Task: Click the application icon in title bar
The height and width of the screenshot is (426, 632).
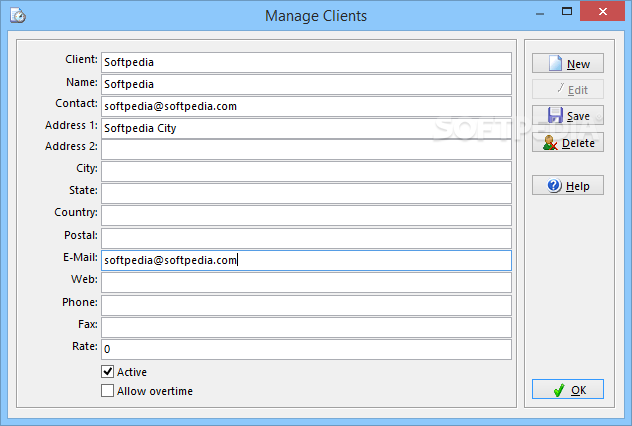Action: (x=18, y=16)
